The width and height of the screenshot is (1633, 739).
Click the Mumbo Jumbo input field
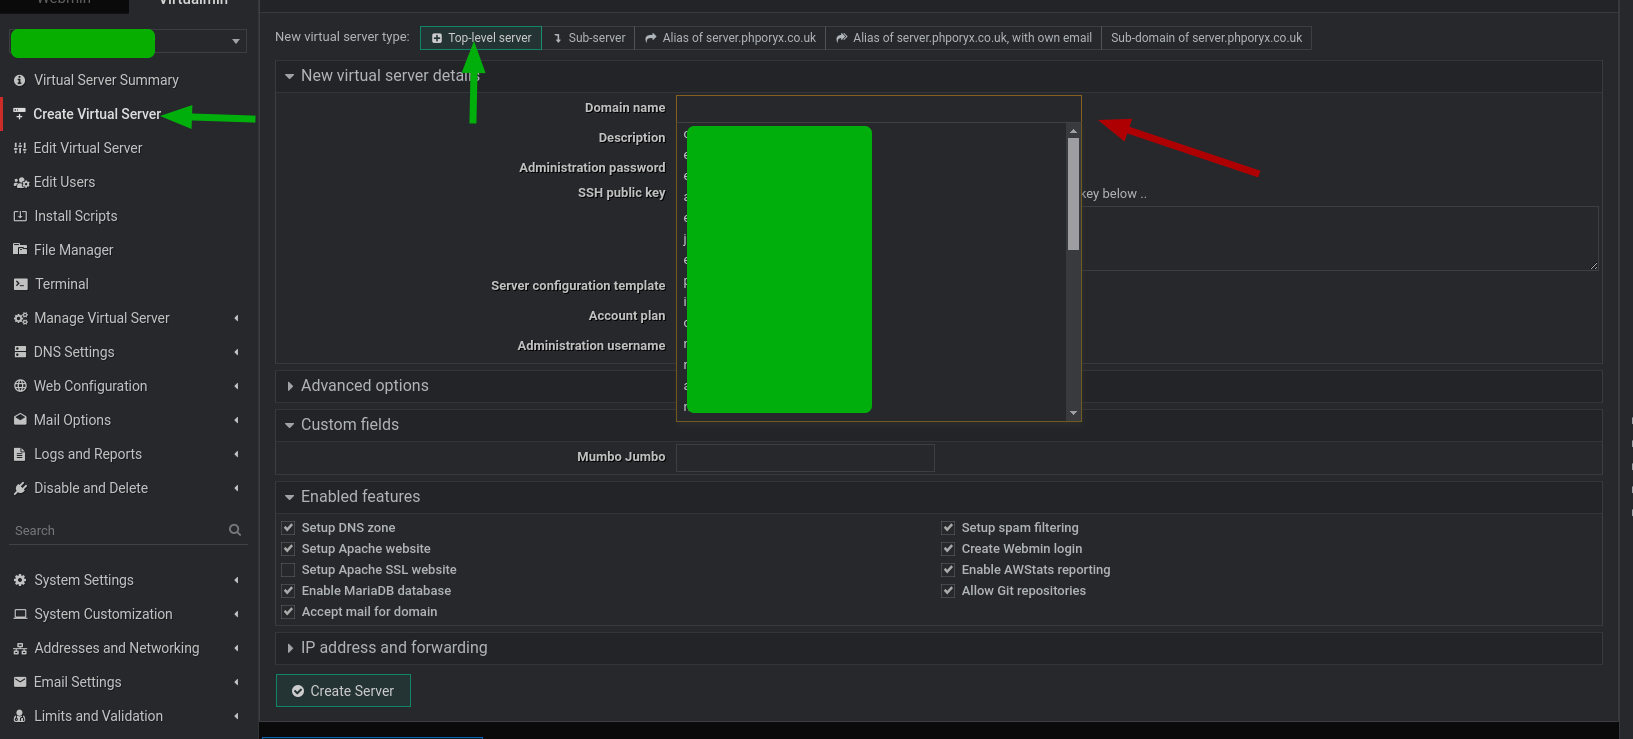pos(805,458)
